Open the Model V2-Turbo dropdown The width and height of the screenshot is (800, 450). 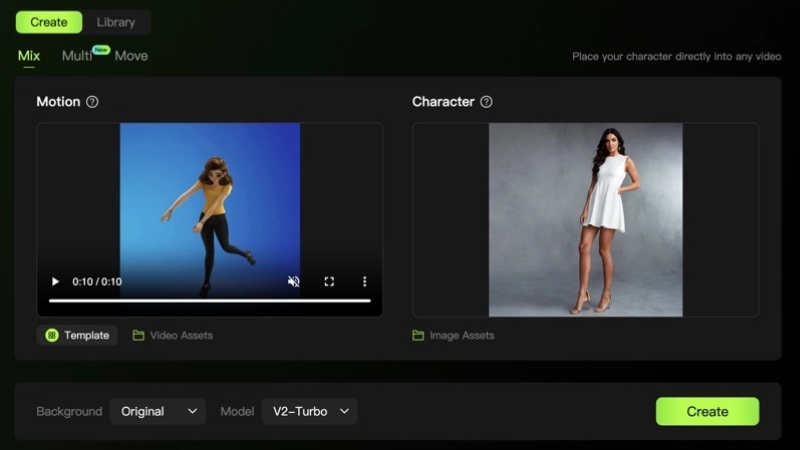pos(309,411)
